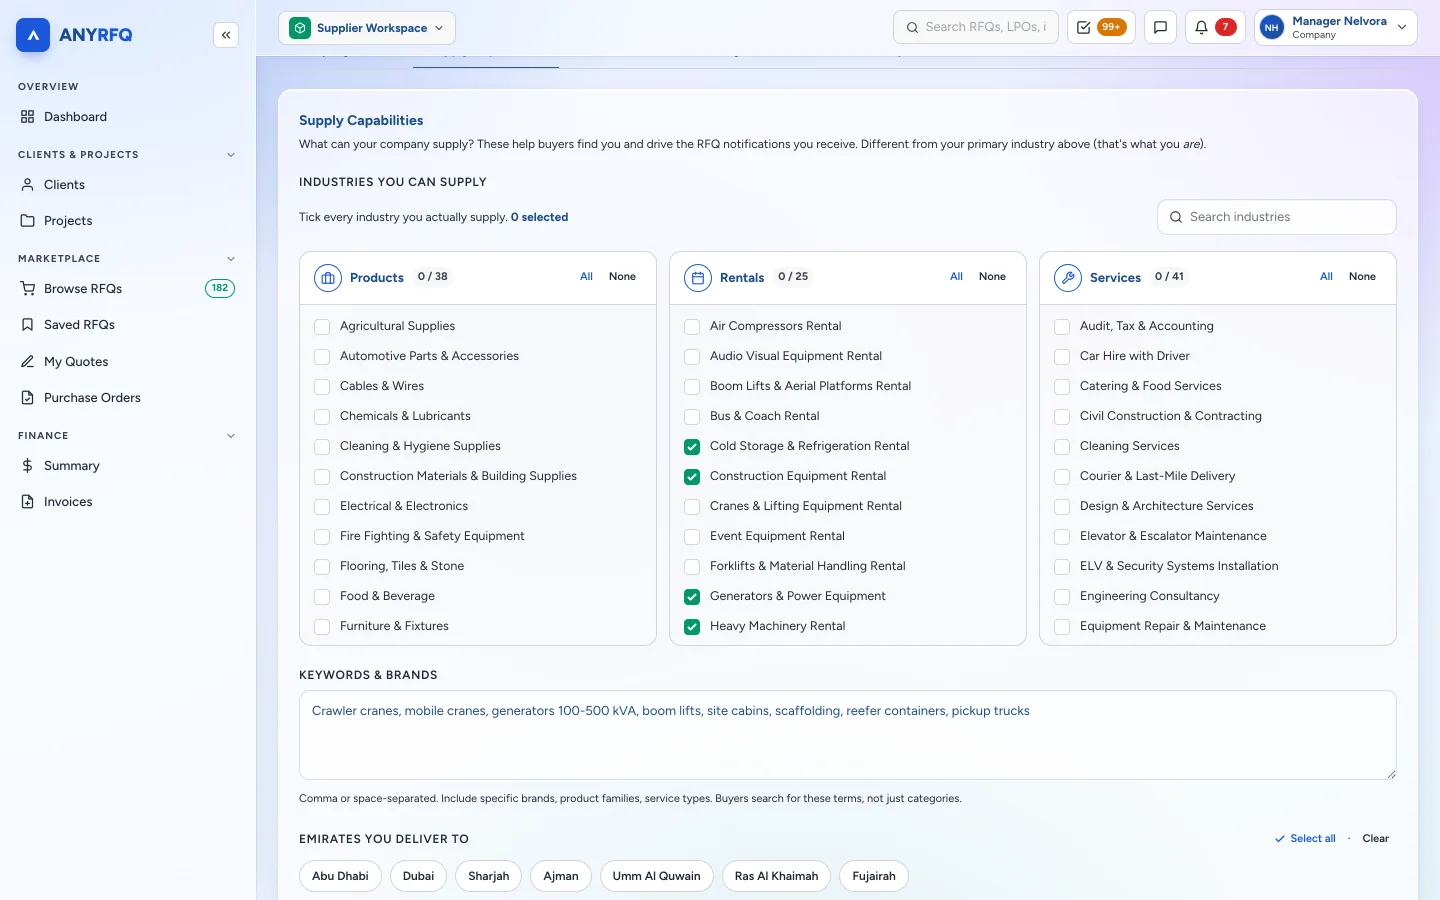This screenshot has width=1440, height=900.
Task: Click the Projects folder icon
Action: tap(28, 221)
